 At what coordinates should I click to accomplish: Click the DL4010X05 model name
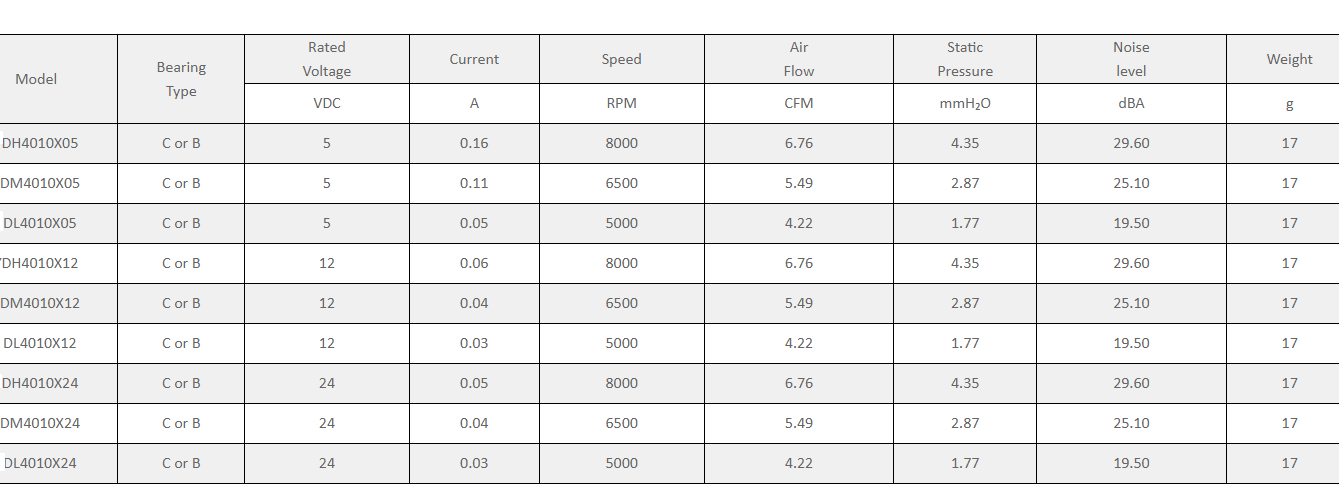click(x=40, y=223)
